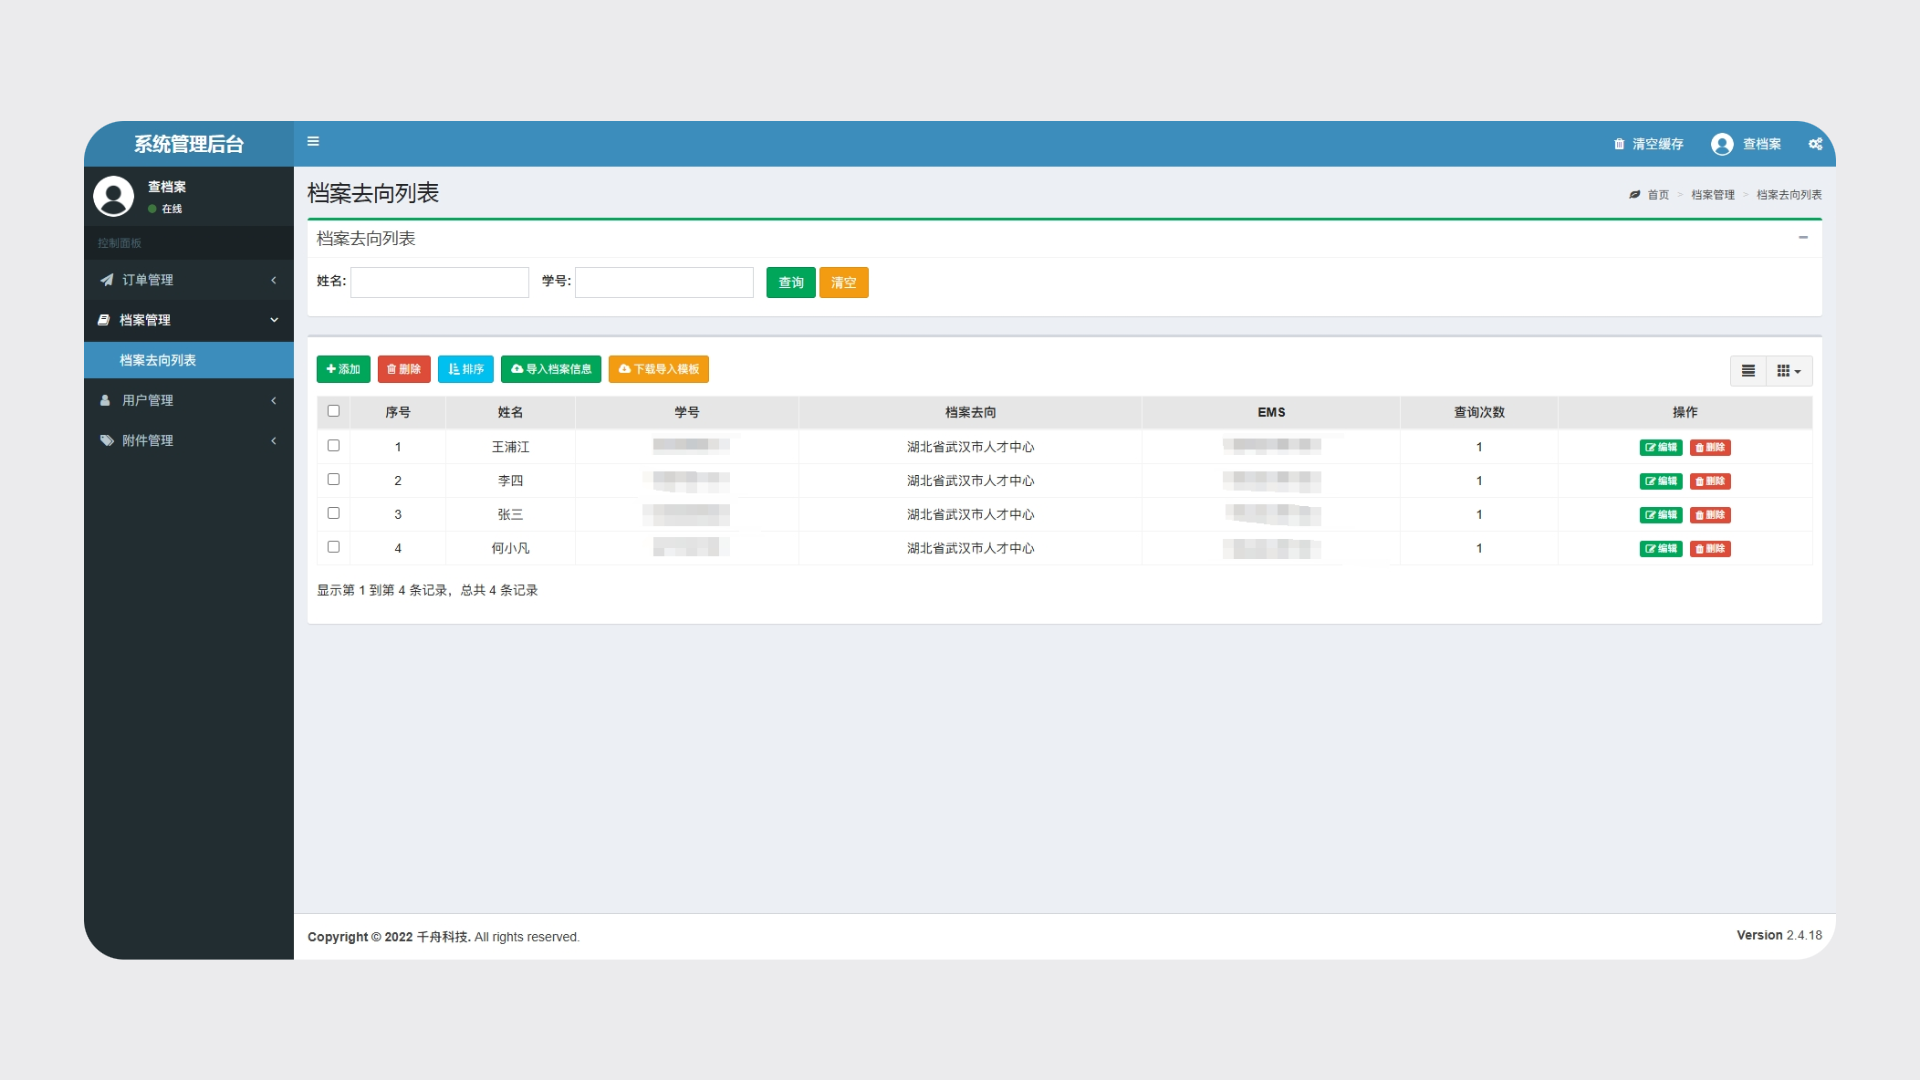
Task: Click the clear cache trash icon
Action: (1619, 144)
